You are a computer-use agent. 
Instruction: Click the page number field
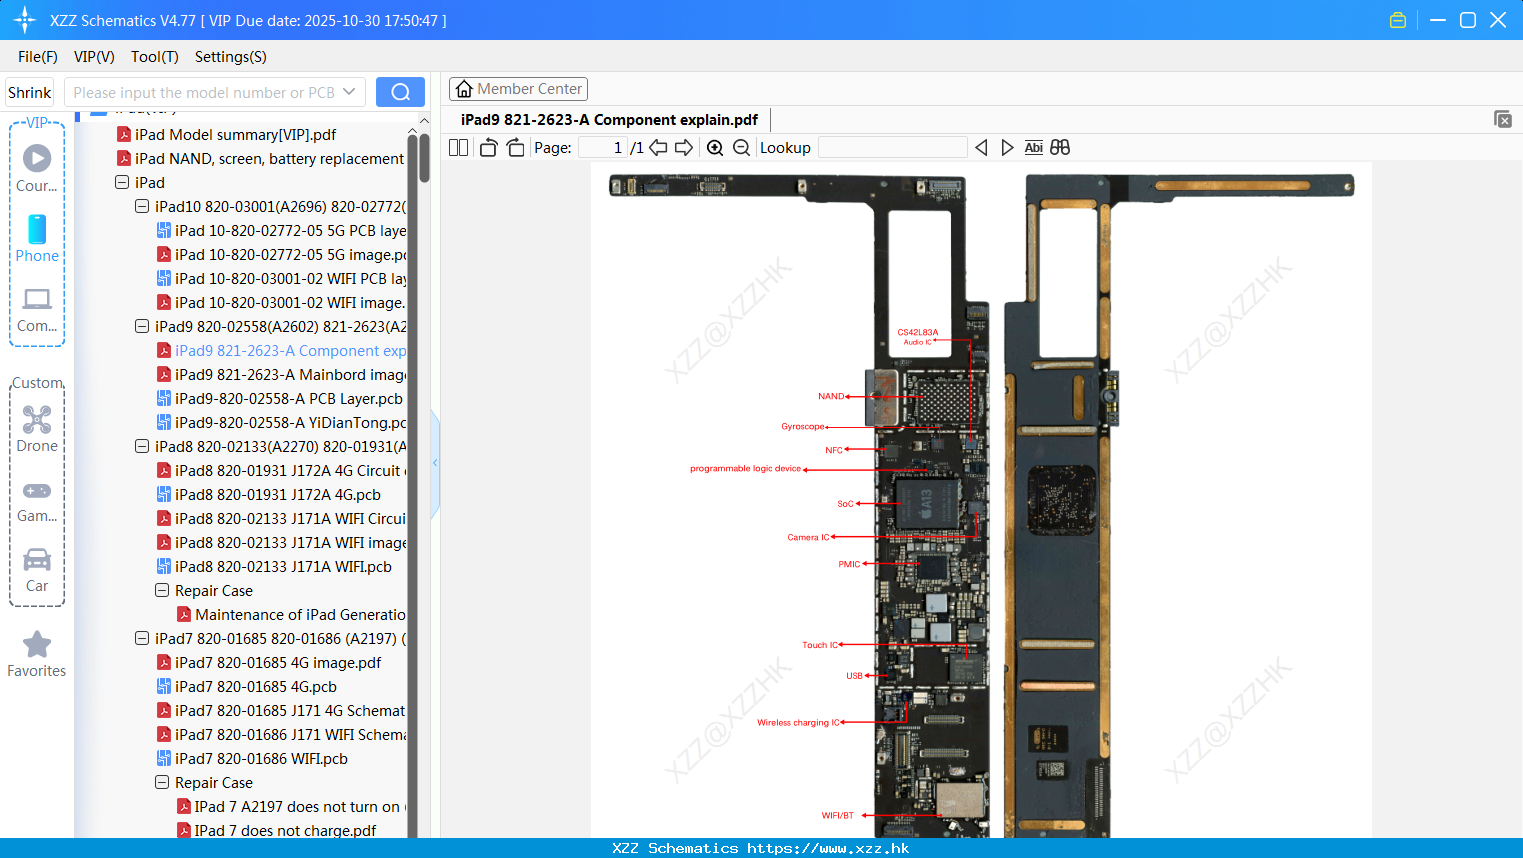(x=602, y=148)
